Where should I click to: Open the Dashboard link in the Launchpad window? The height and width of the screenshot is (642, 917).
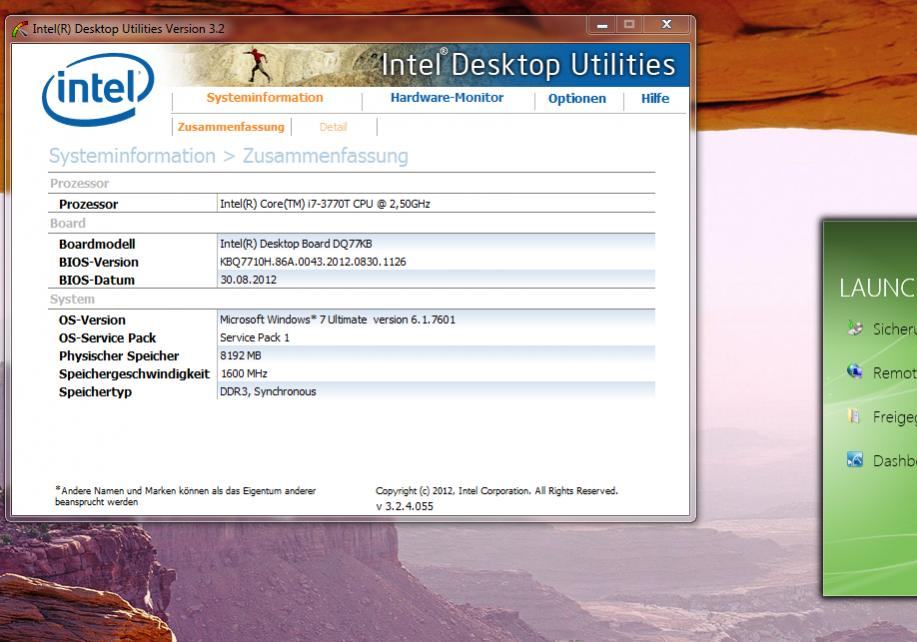(894, 461)
